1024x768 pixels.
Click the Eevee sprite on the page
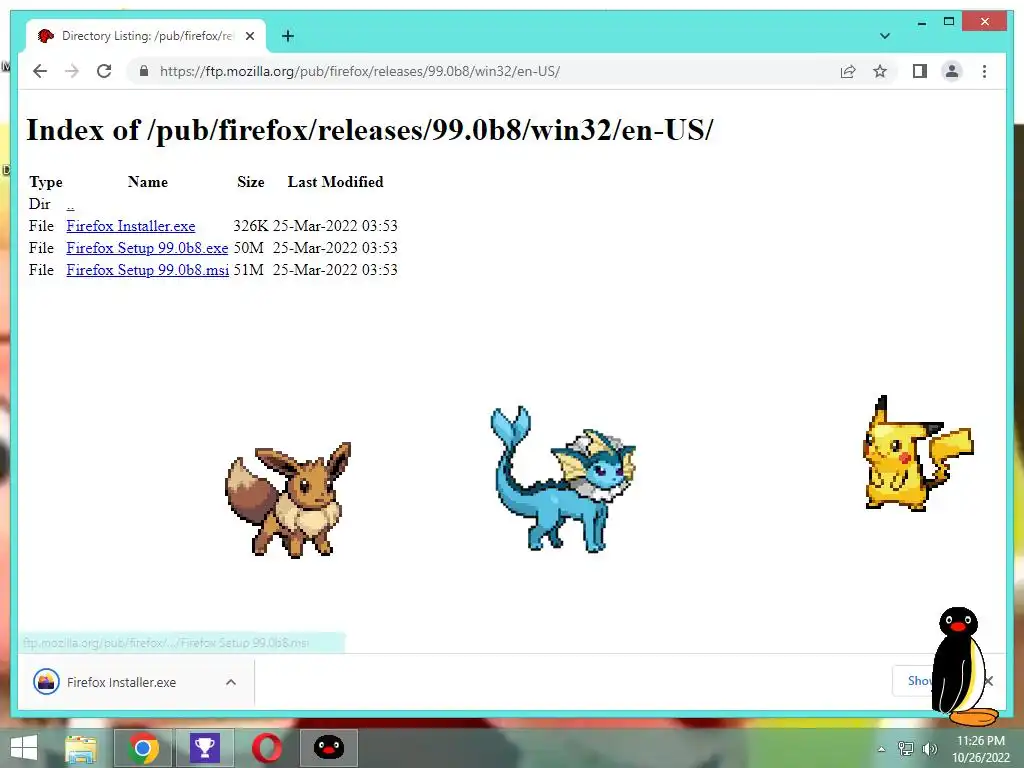point(287,500)
